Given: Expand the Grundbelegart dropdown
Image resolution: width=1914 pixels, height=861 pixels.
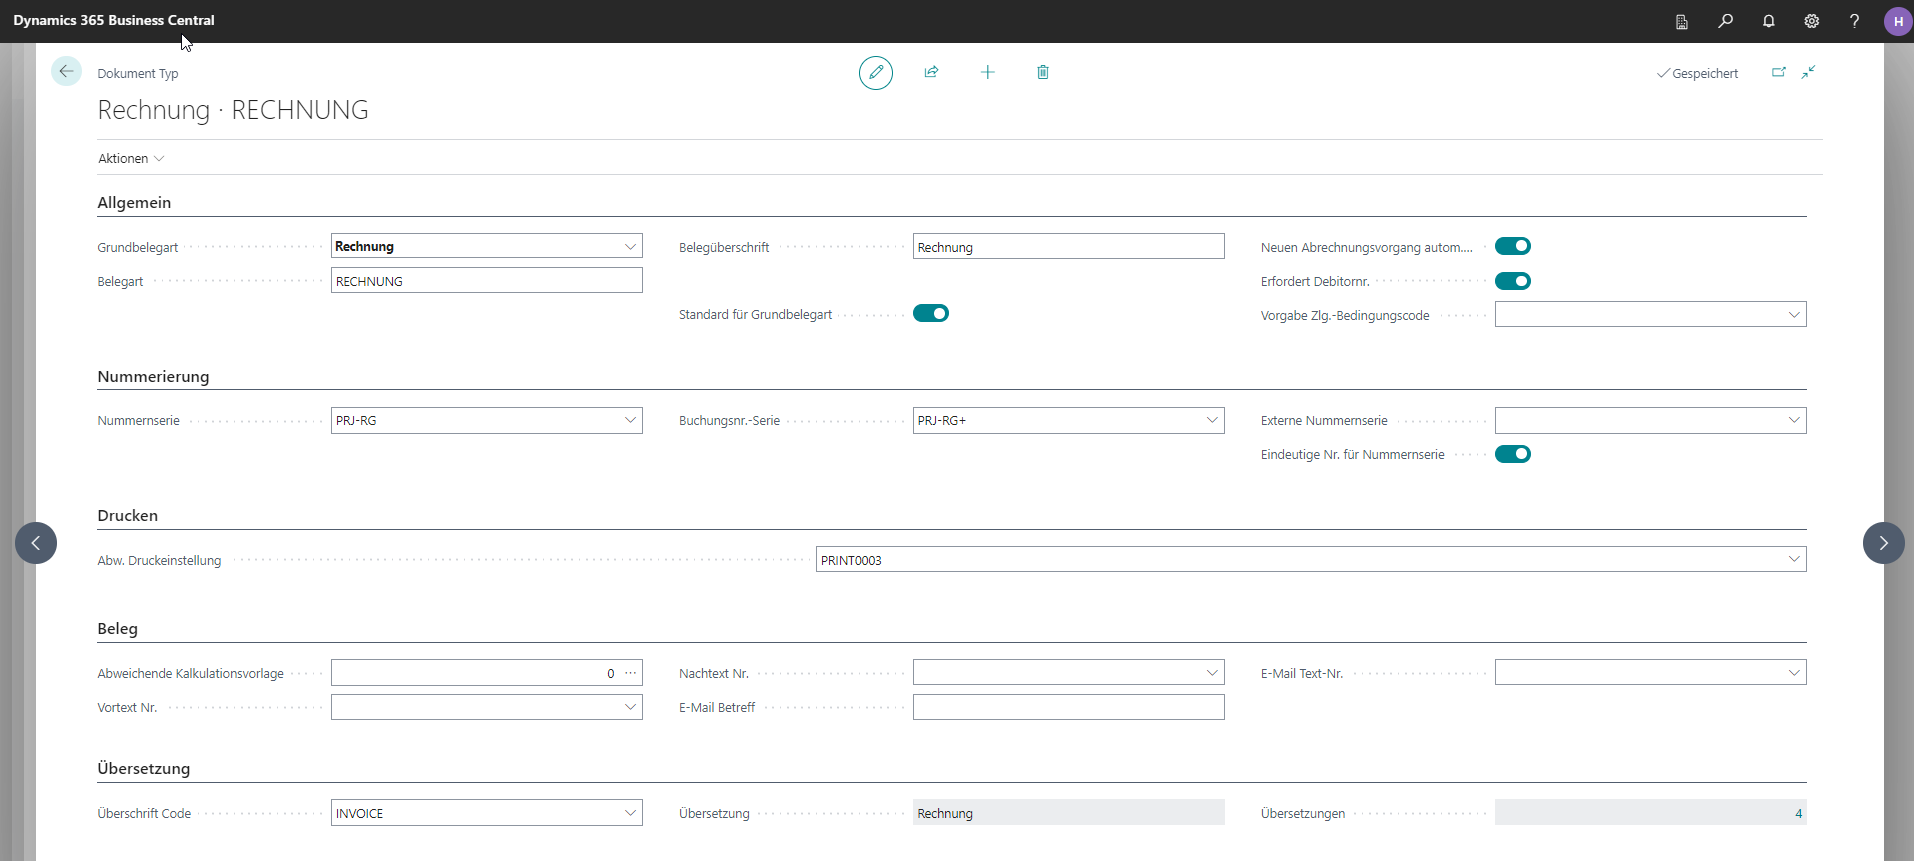Looking at the screenshot, I should pyautogui.click(x=630, y=247).
